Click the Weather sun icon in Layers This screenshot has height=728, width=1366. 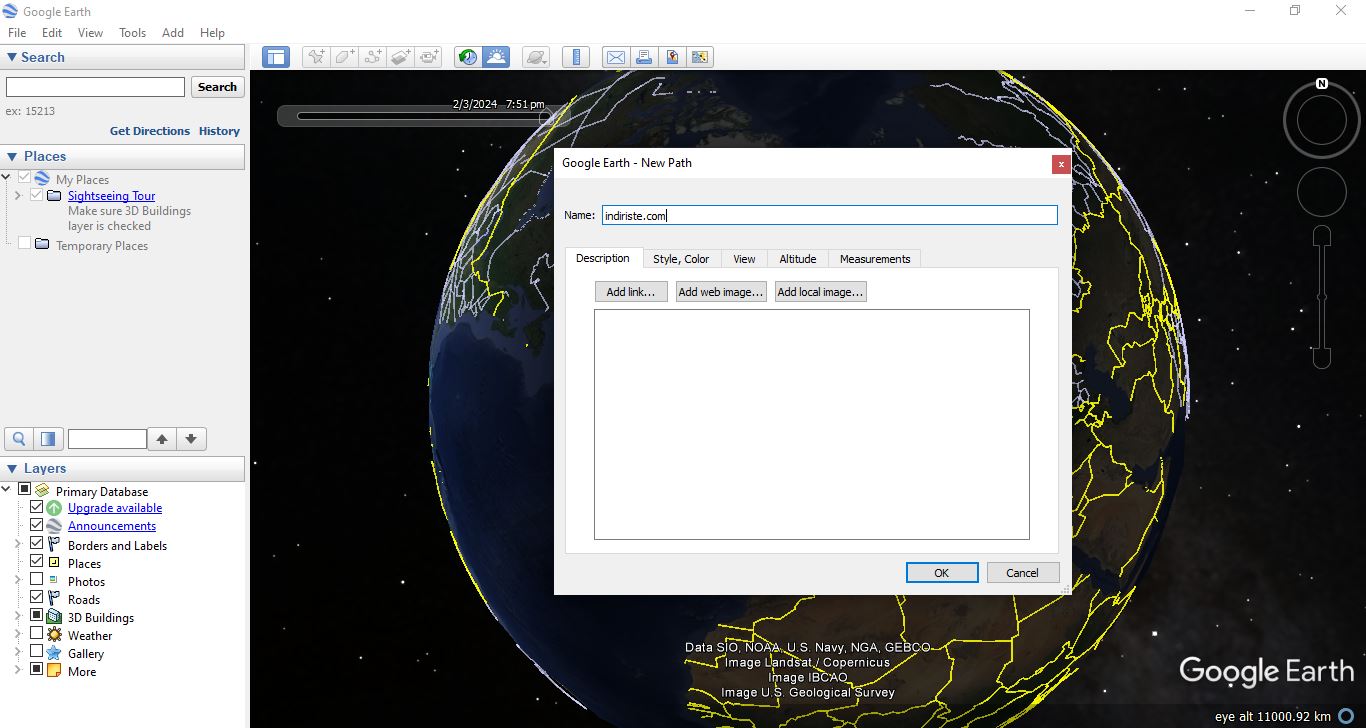(54, 635)
